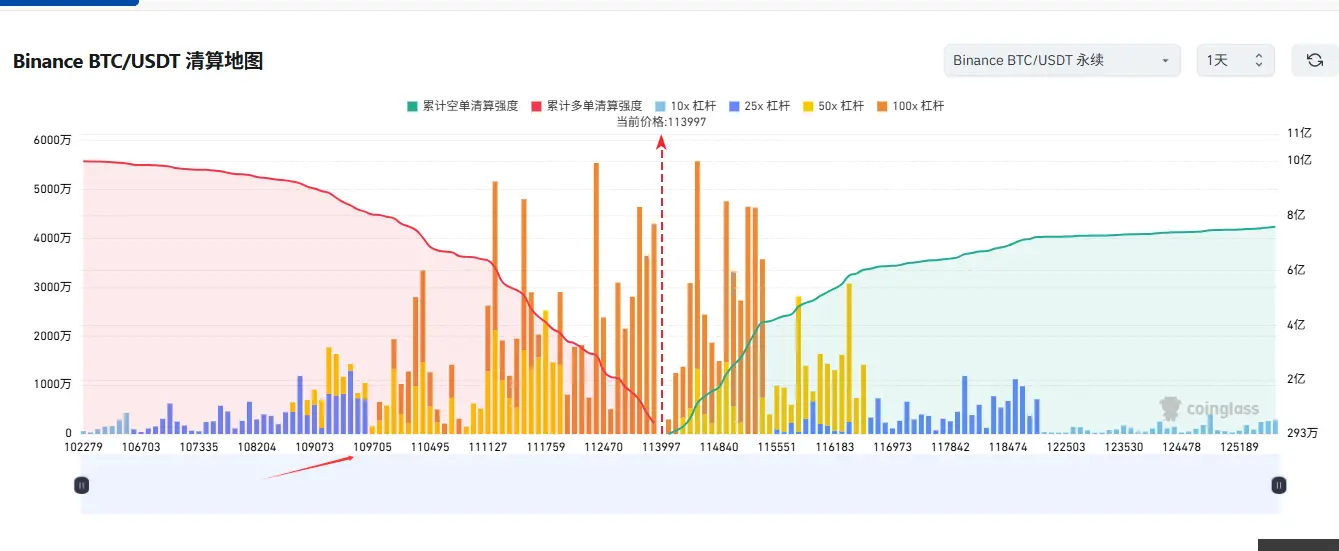Click x-axis label 116183
The width and height of the screenshot is (1339, 551).
835,447
